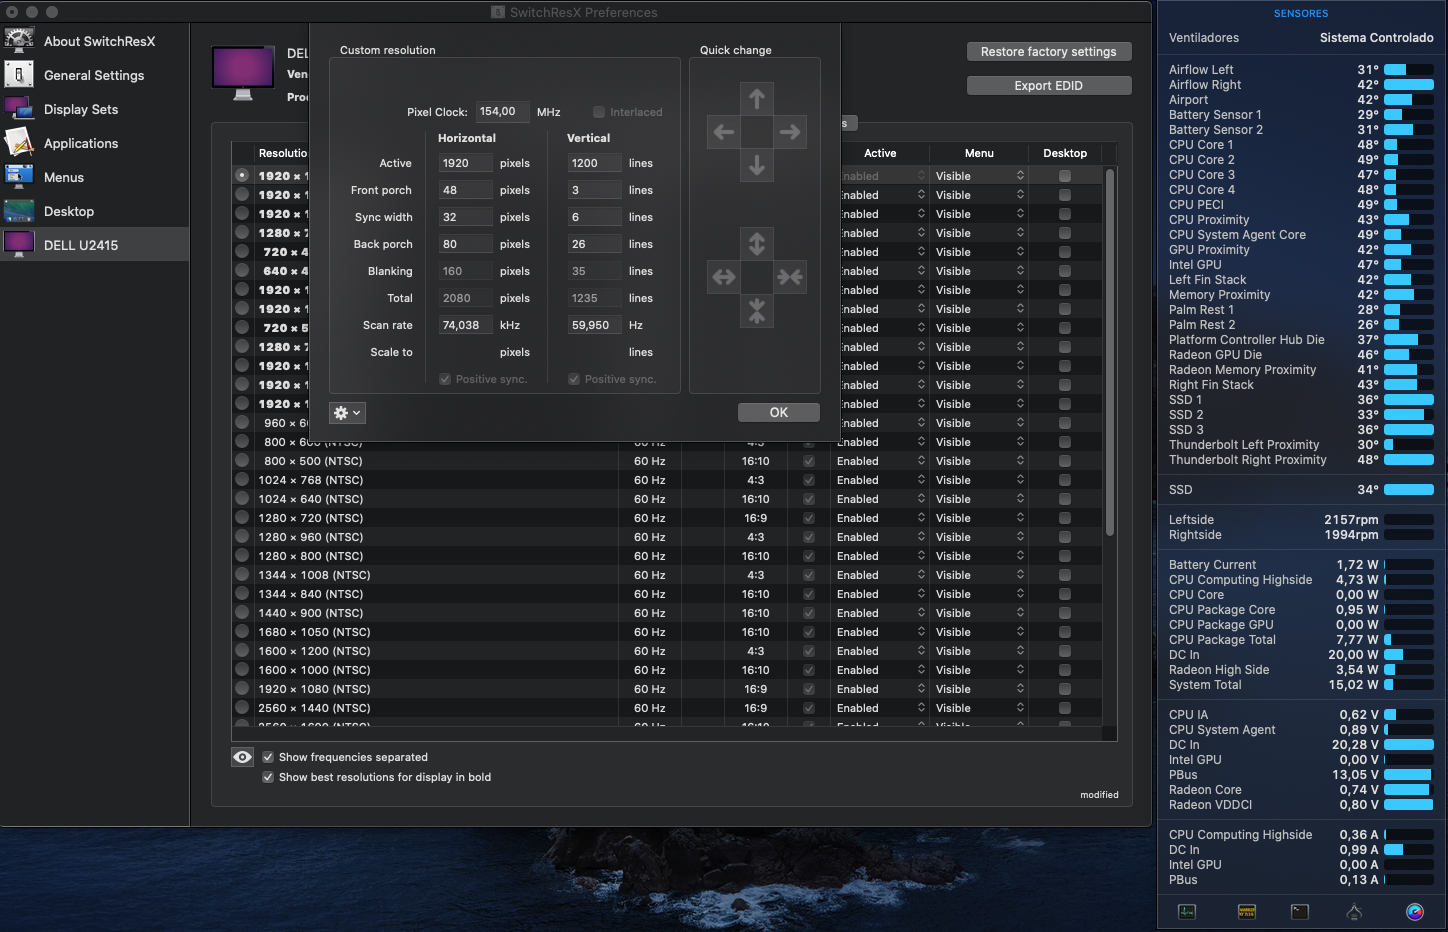Click the Pixel Clock input field

(501, 112)
